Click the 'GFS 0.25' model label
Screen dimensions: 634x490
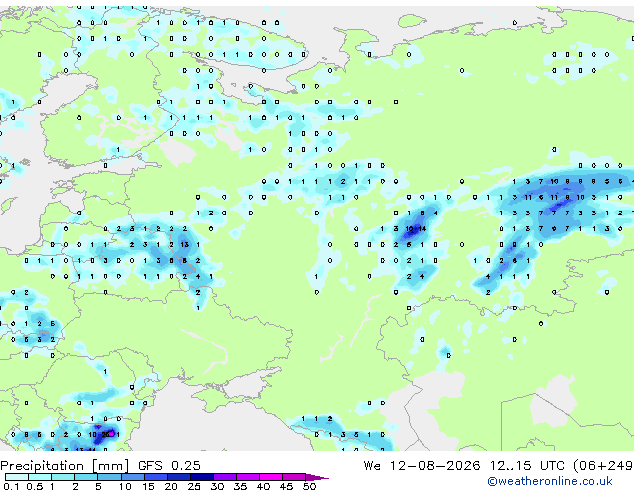pos(169,465)
